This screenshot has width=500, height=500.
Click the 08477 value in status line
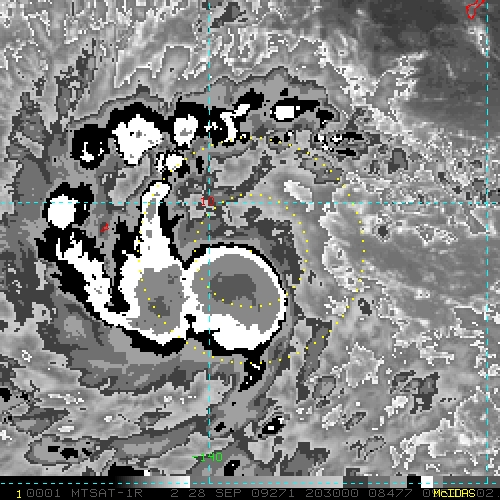389,493
